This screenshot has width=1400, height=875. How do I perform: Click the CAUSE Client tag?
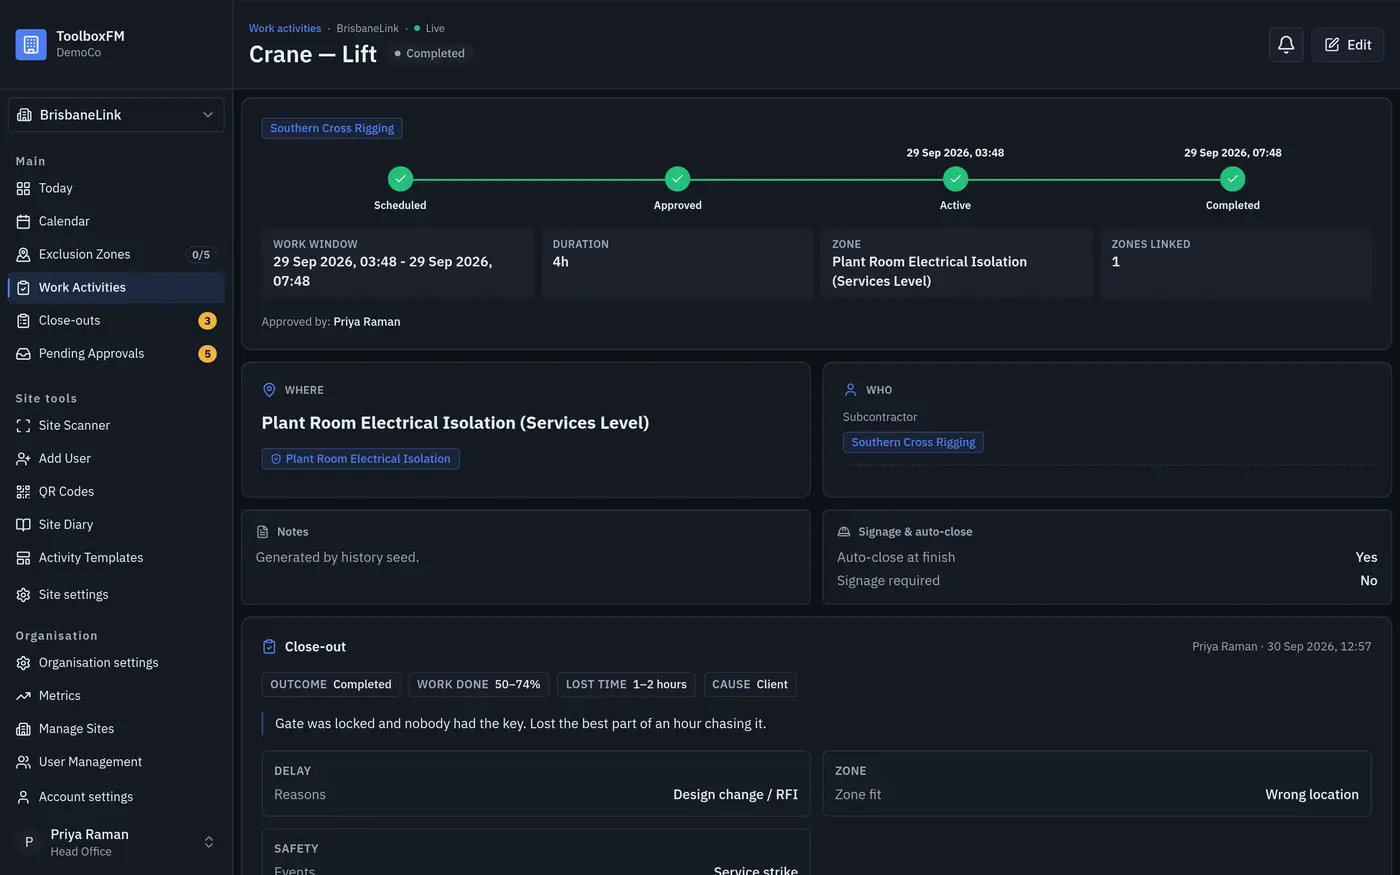coord(750,684)
